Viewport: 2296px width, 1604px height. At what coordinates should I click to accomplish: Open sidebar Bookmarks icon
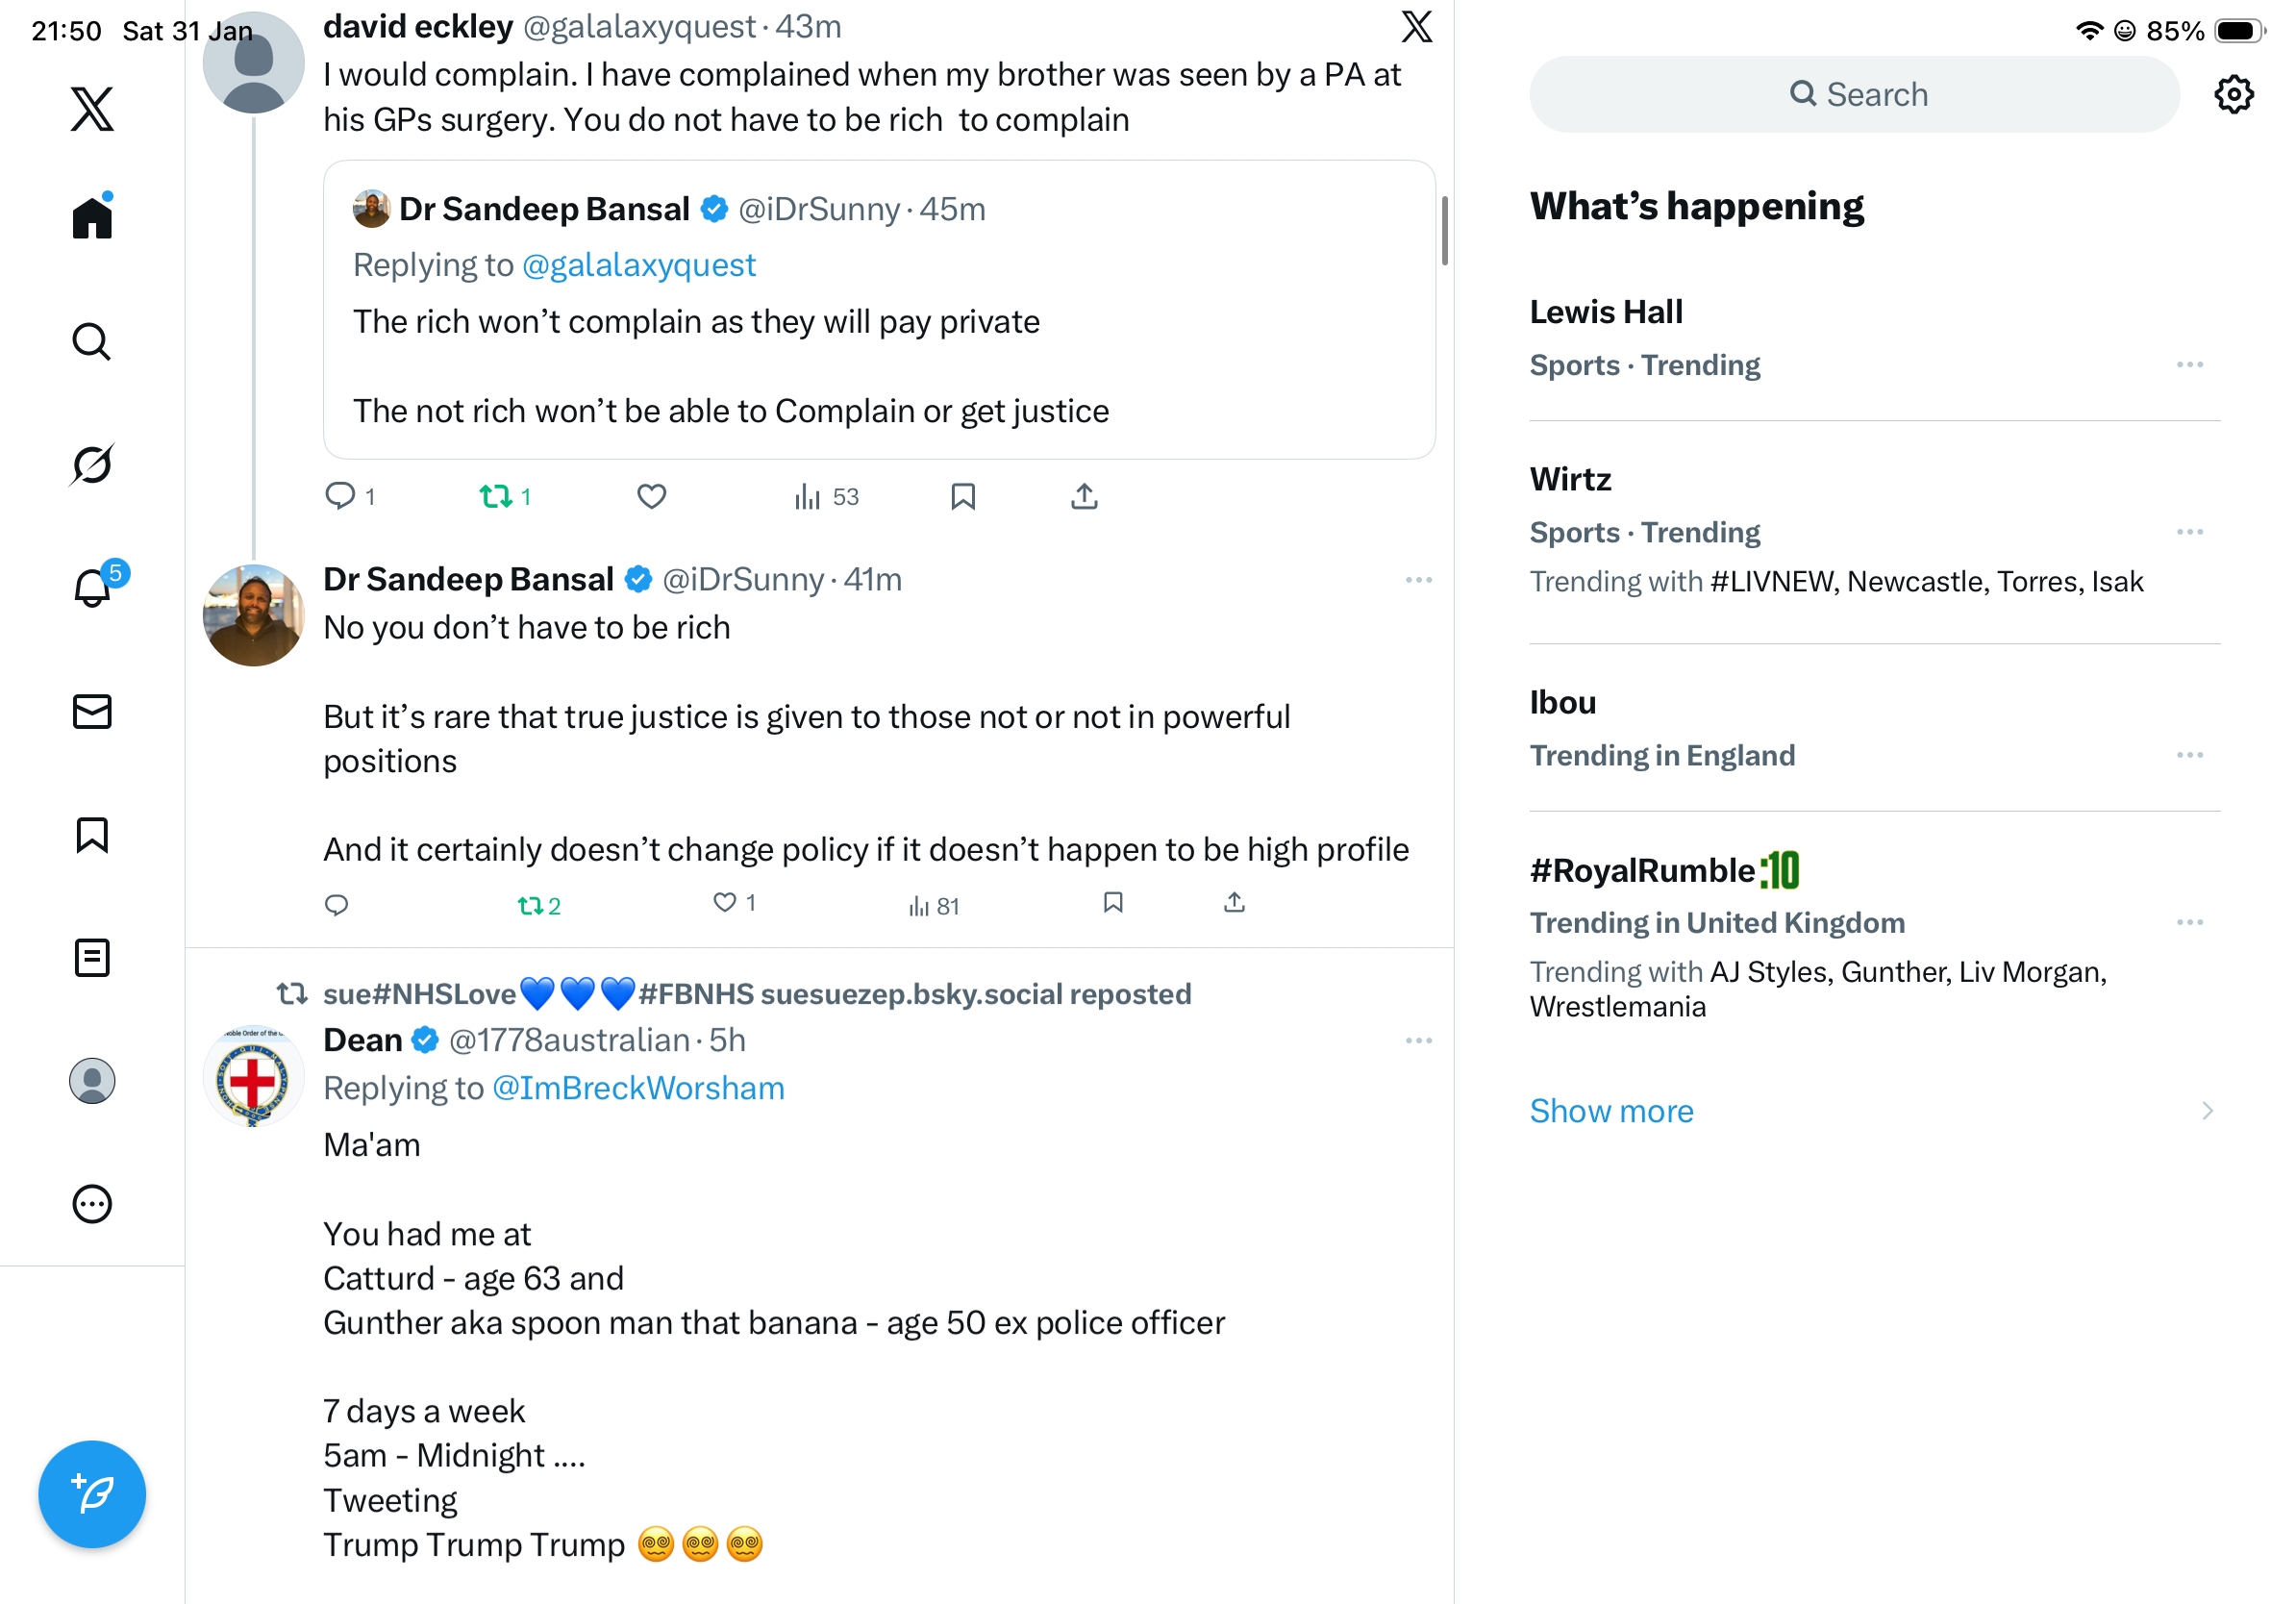click(x=92, y=835)
